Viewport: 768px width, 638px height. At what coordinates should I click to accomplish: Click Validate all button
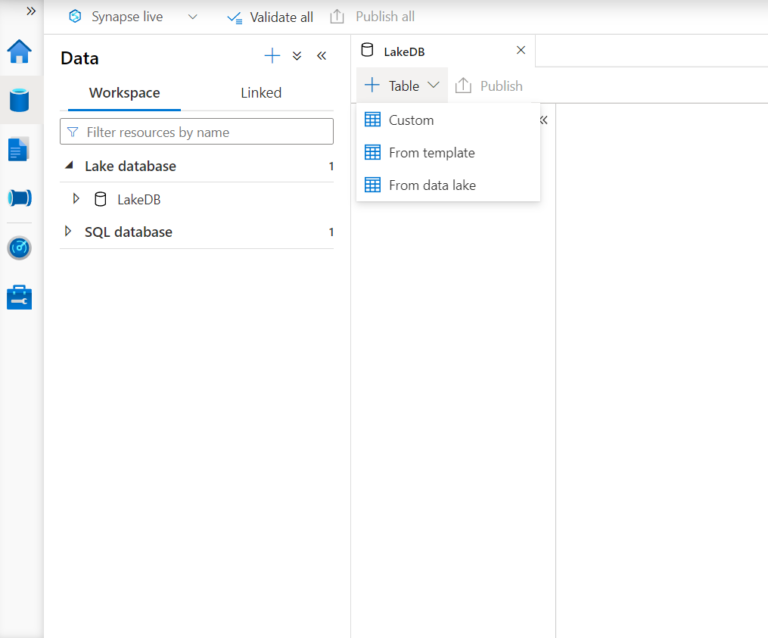pyautogui.click(x=270, y=17)
